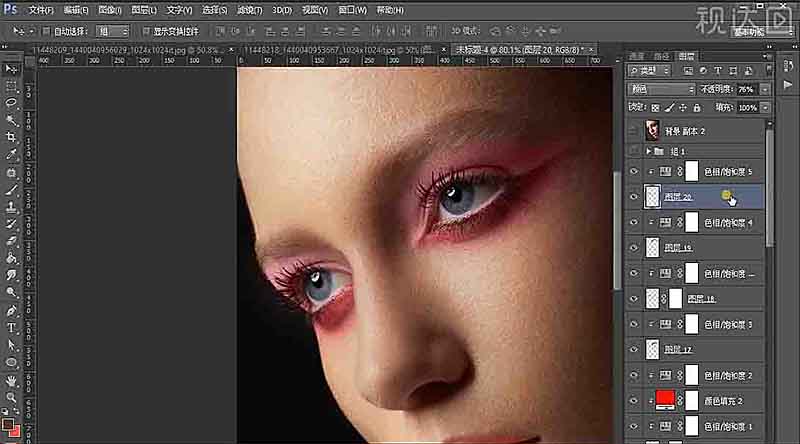The image size is (800, 444).
Task: Open the auto-select 组 dropdown
Action: tap(113, 32)
